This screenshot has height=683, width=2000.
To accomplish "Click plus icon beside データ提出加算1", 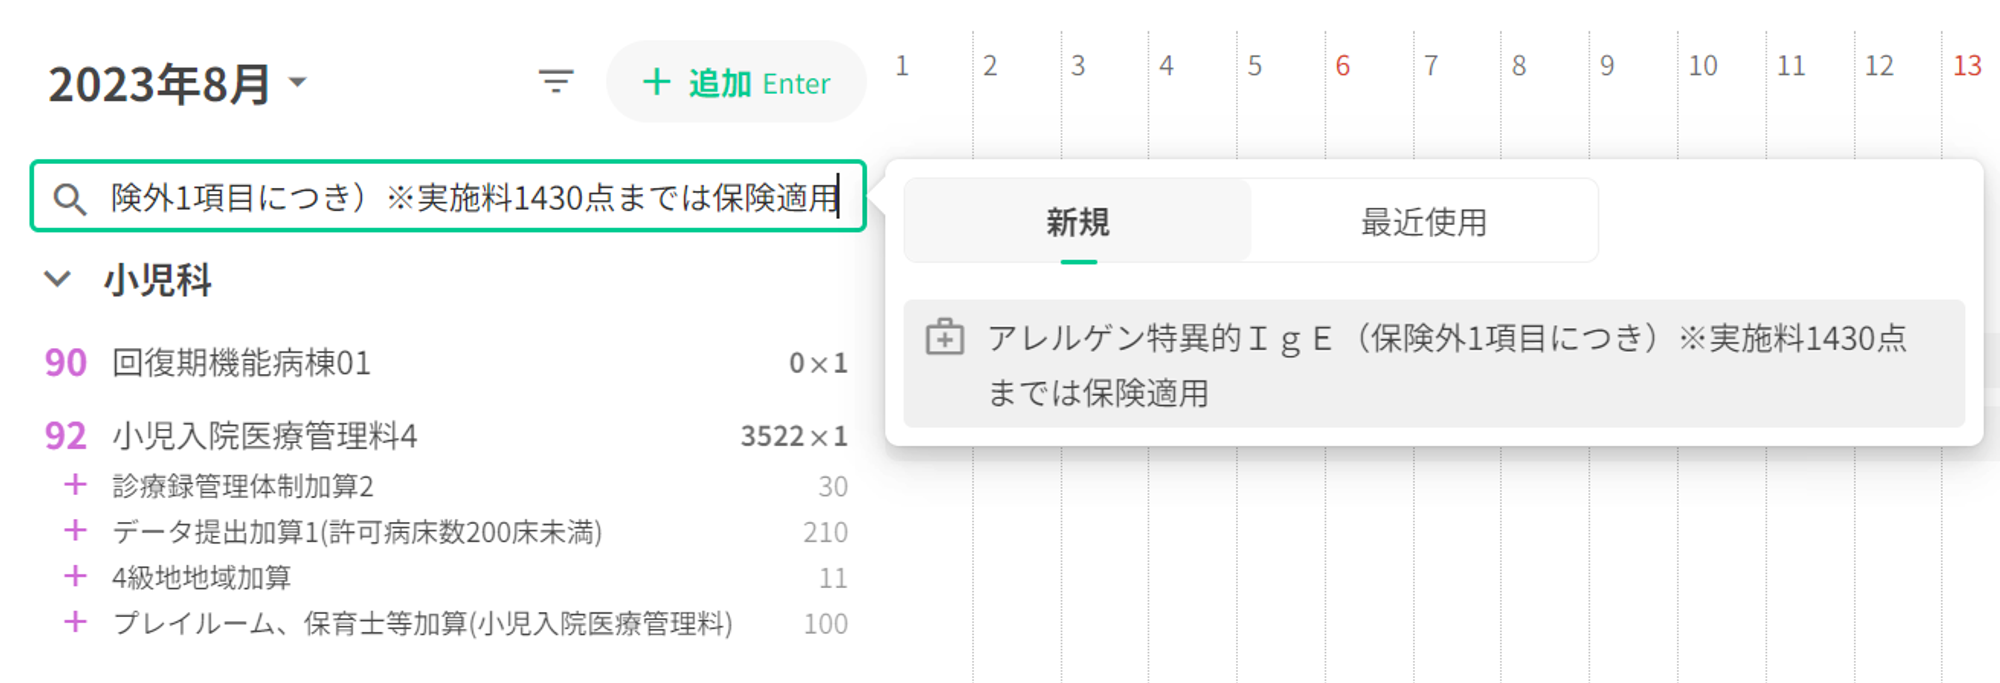I will point(75,532).
